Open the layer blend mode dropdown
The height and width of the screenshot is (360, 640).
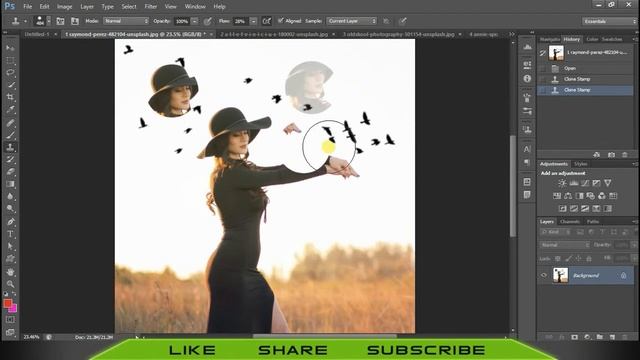coord(564,245)
